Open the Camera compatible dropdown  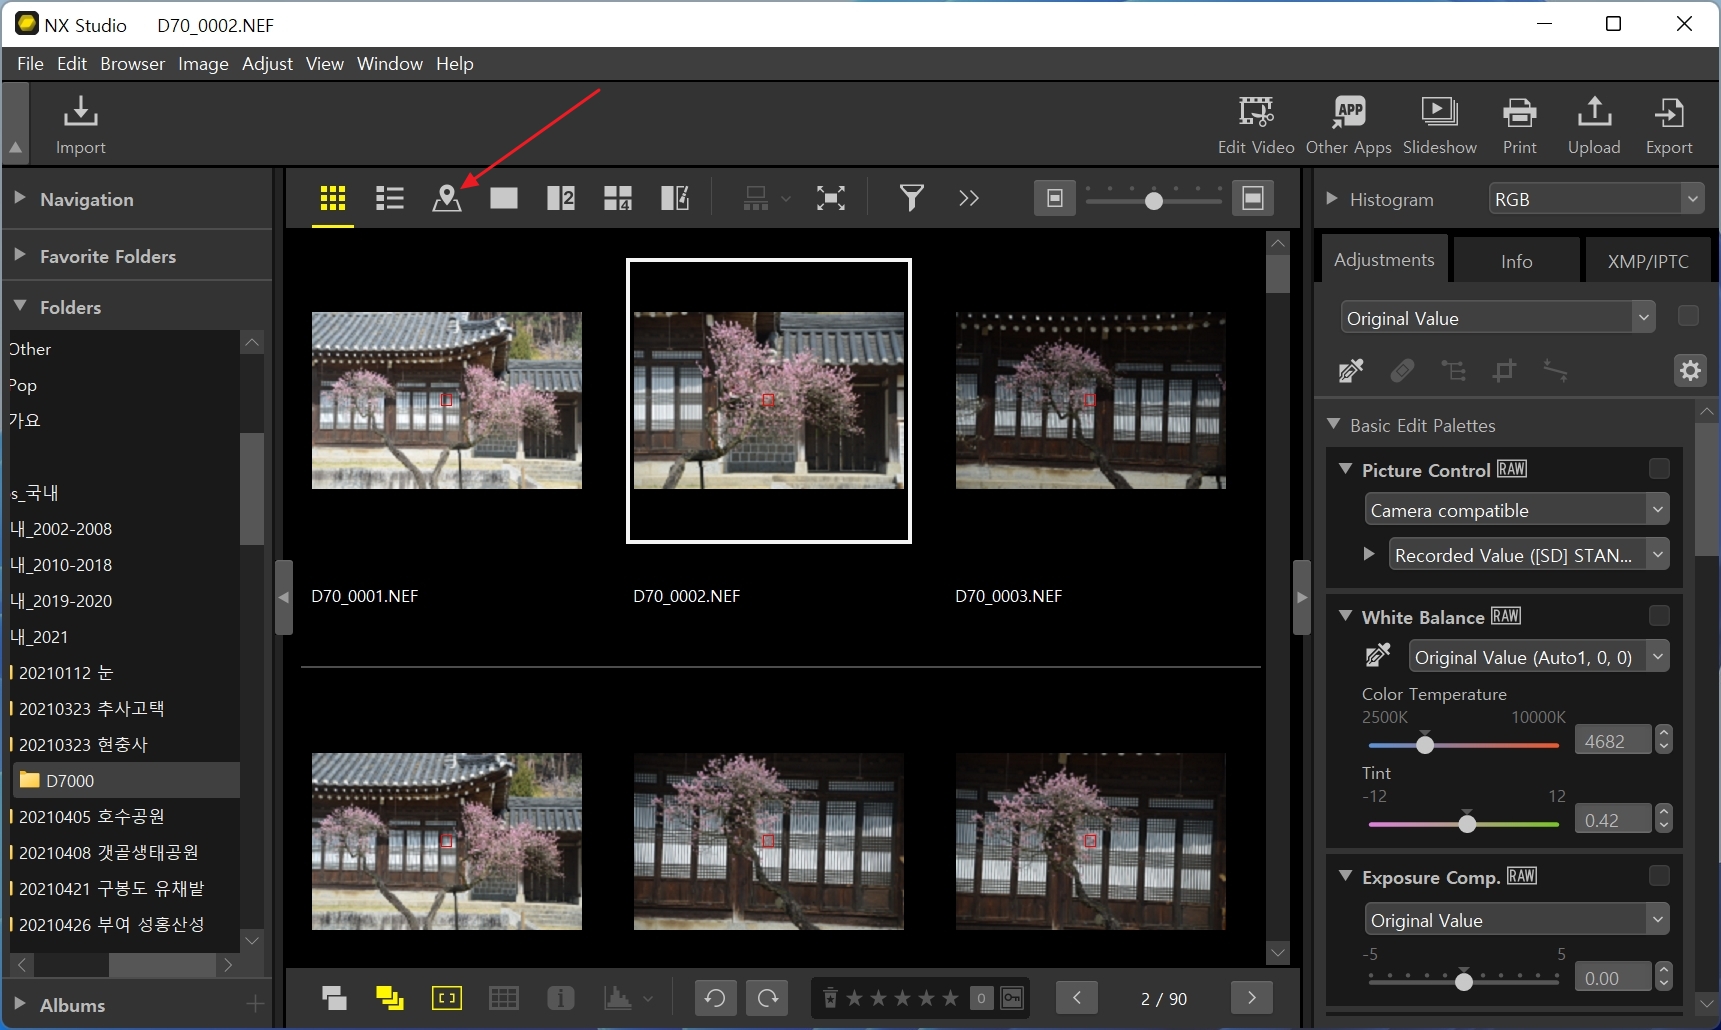(x=1517, y=510)
